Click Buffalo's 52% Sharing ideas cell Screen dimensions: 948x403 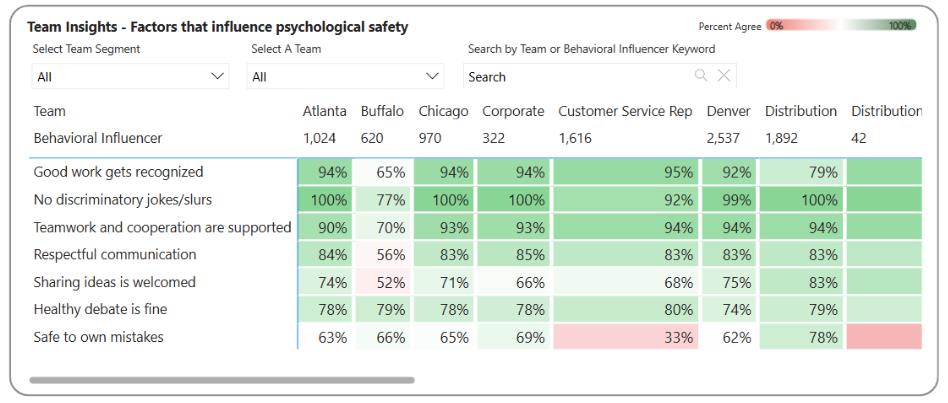click(x=382, y=282)
